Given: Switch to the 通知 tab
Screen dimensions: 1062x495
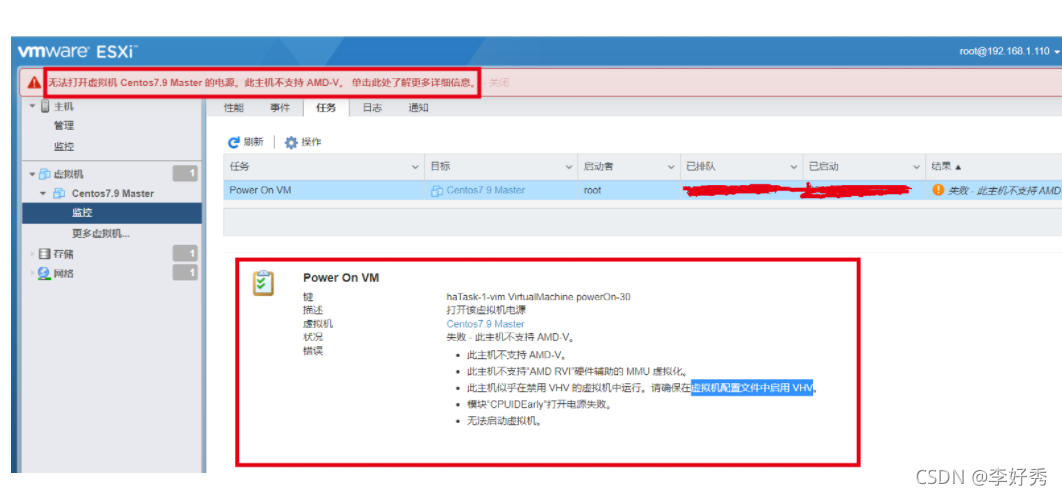Looking at the screenshot, I should 418,108.
